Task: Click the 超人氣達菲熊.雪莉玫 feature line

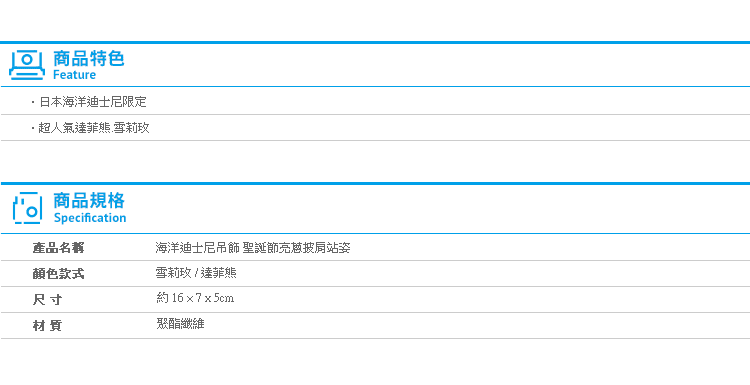Action: [x=94, y=128]
